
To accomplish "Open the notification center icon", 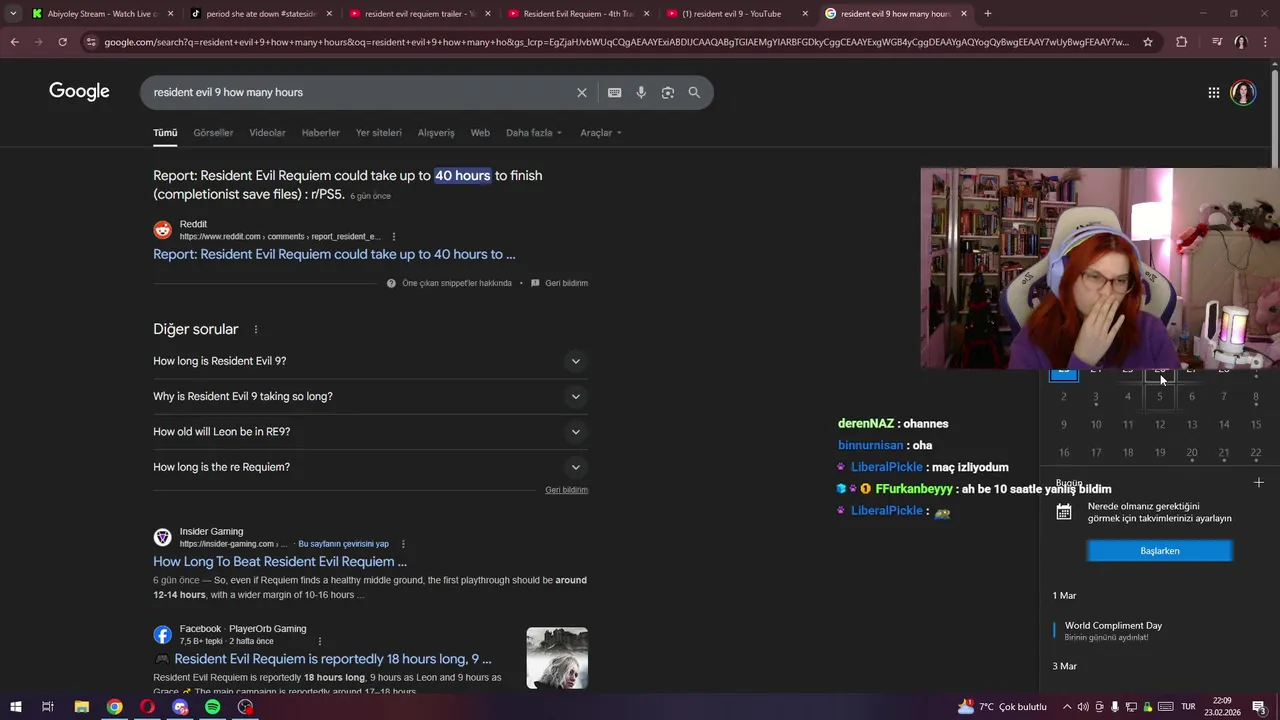I will click(1259, 707).
